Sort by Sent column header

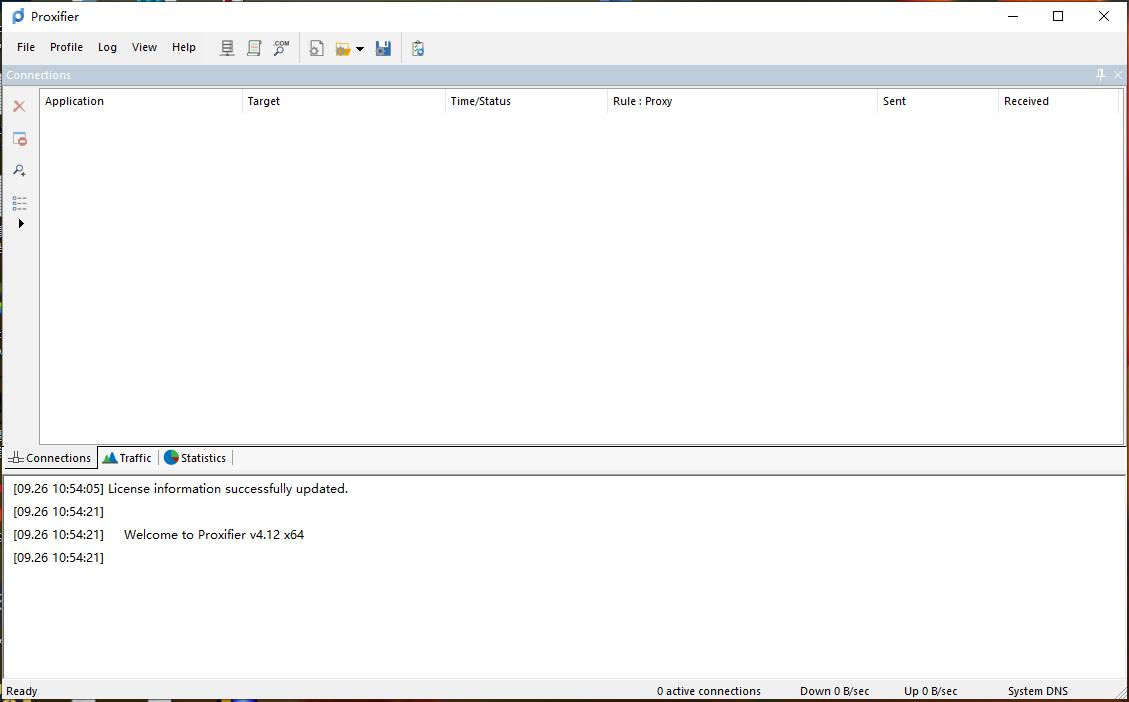(x=937, y=102)
